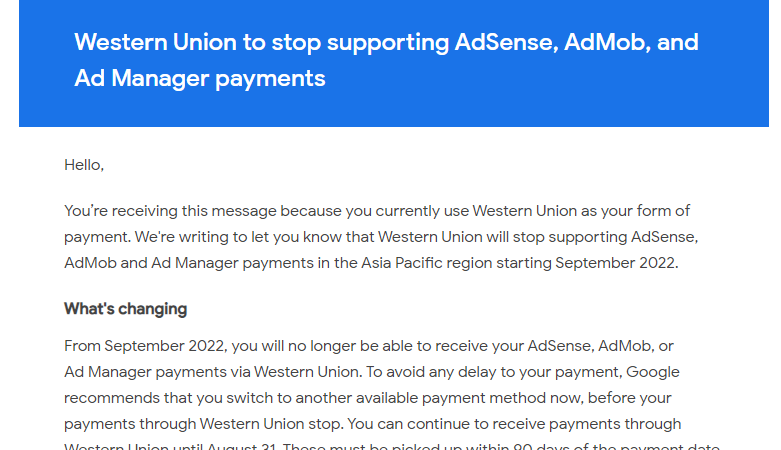
Task: Click the line starting 'payments through Western Union stop'
Action: (x=373, y=424)
